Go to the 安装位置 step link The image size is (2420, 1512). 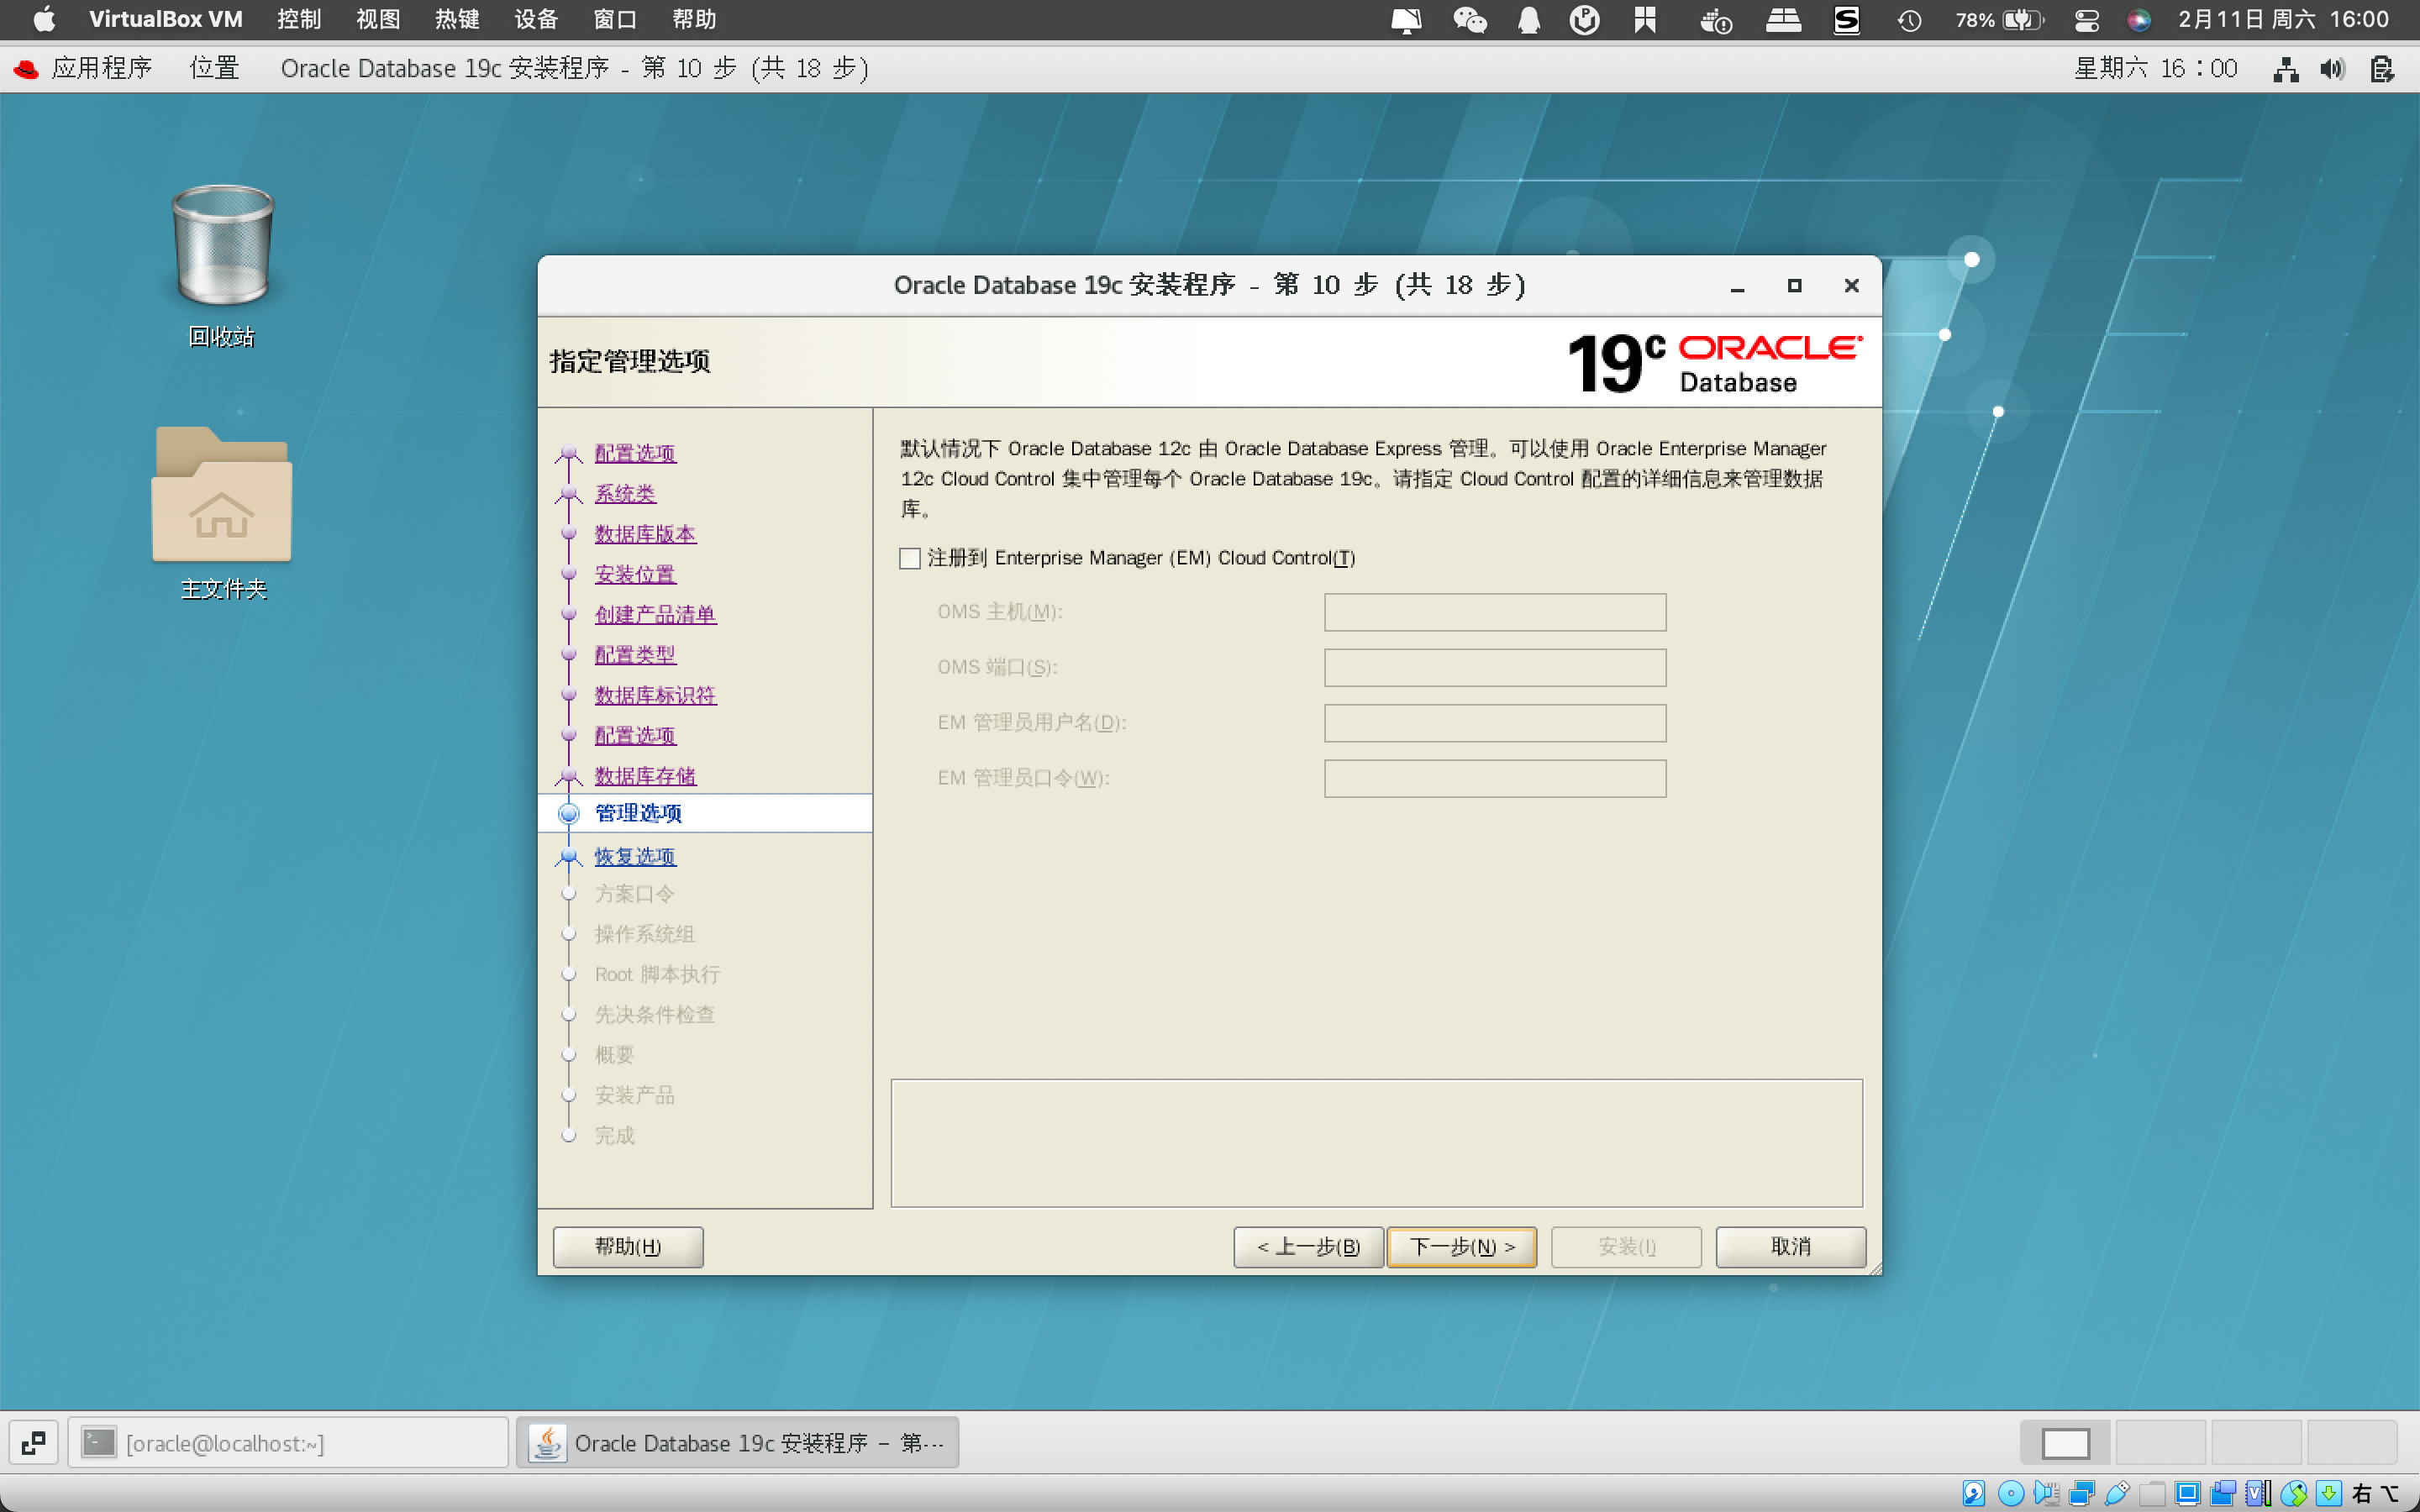coord(635,574)
